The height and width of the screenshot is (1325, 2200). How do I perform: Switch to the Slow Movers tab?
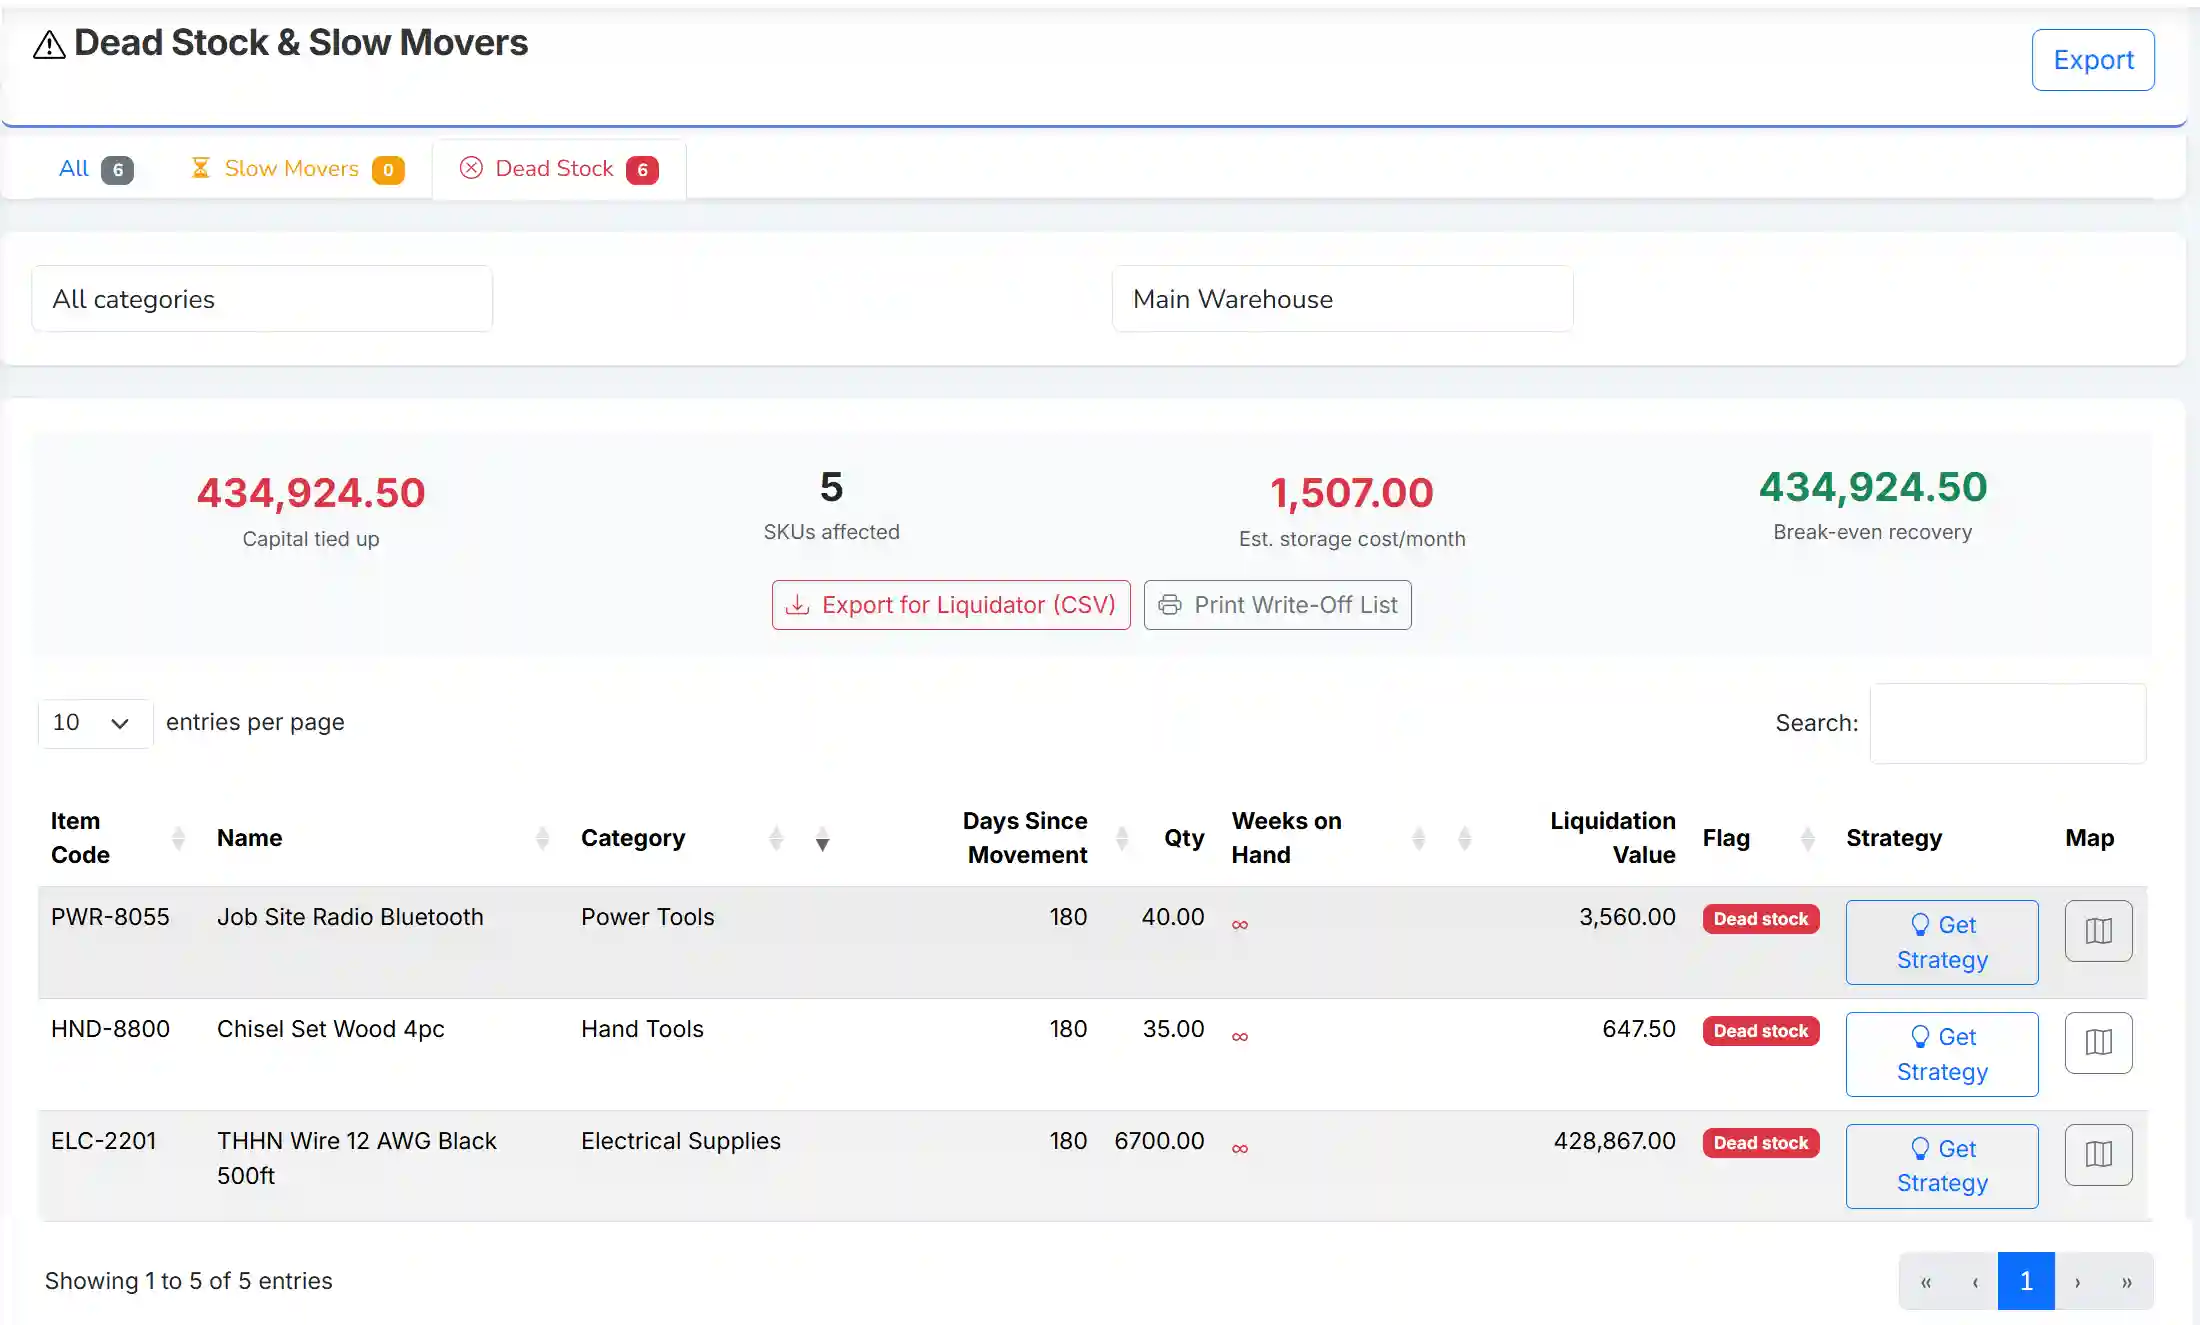[298, 169]
